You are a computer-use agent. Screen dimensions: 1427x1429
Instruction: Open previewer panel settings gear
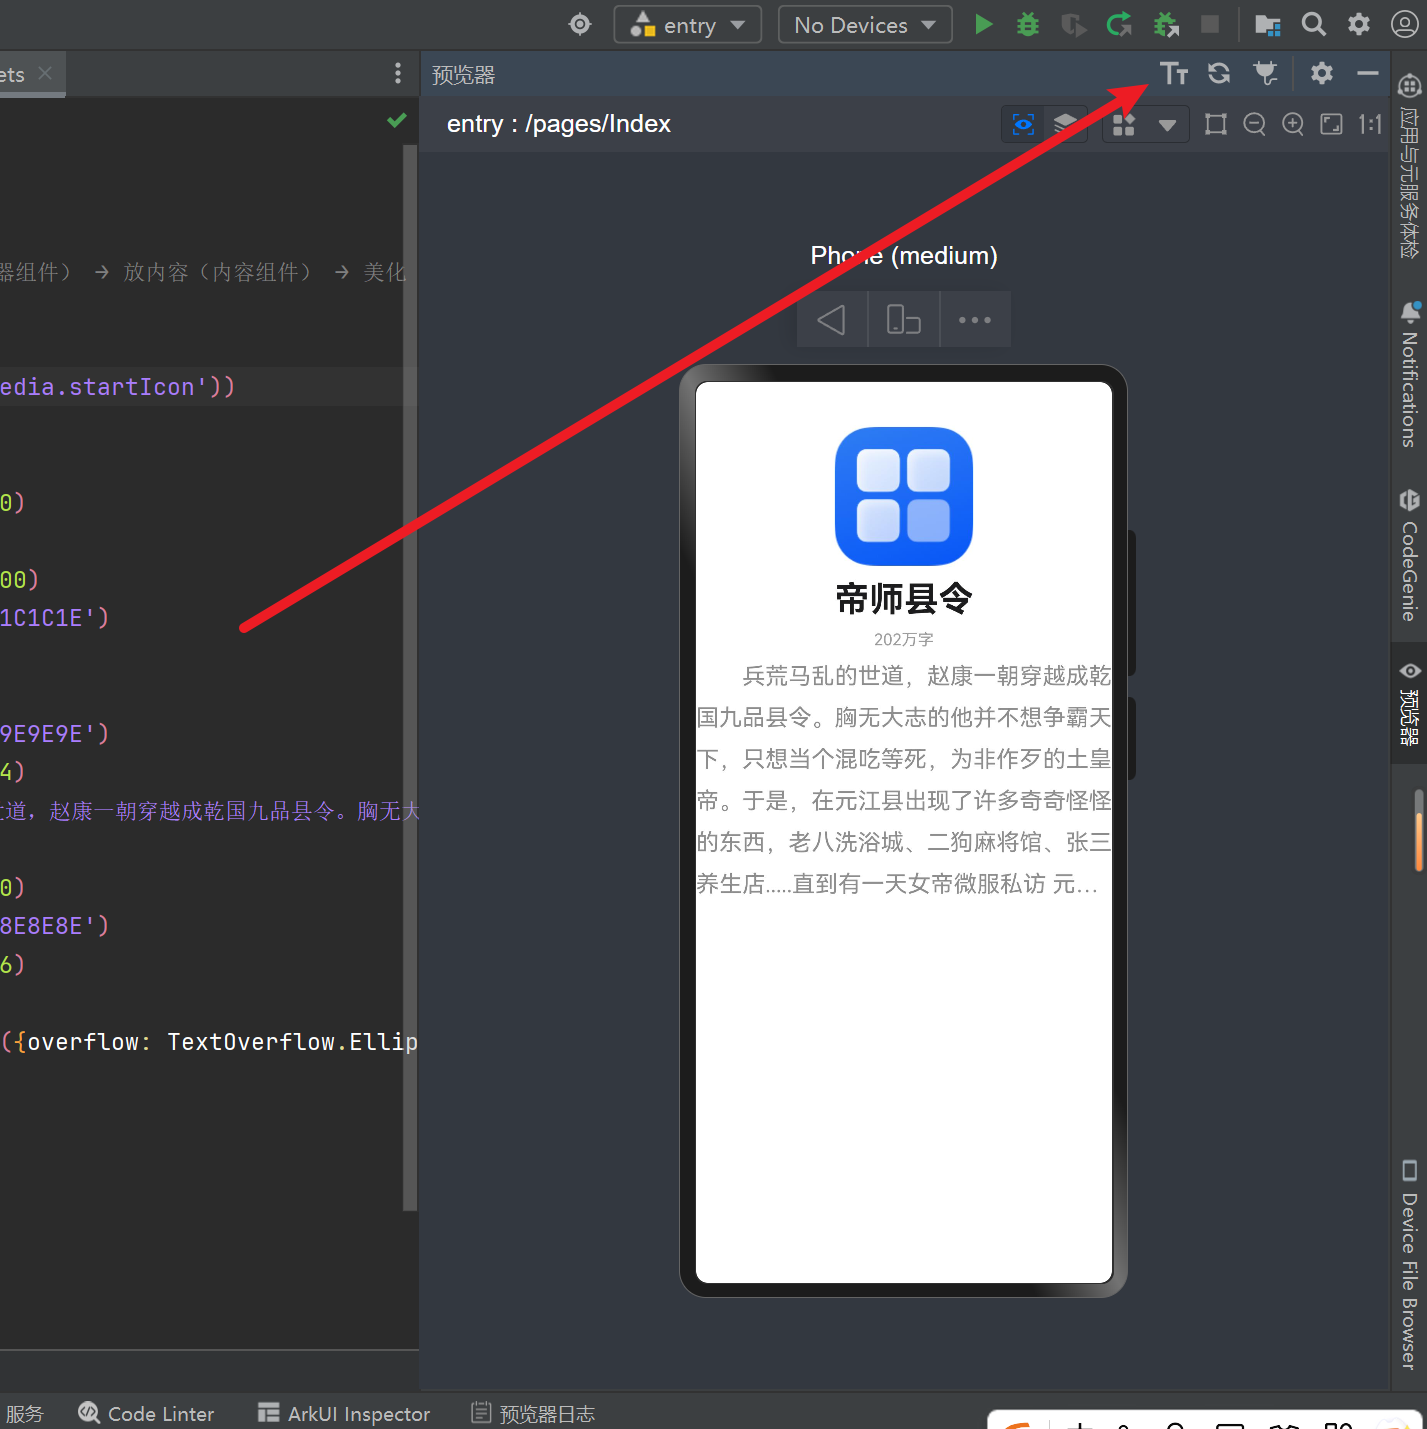pos(1322,73)
